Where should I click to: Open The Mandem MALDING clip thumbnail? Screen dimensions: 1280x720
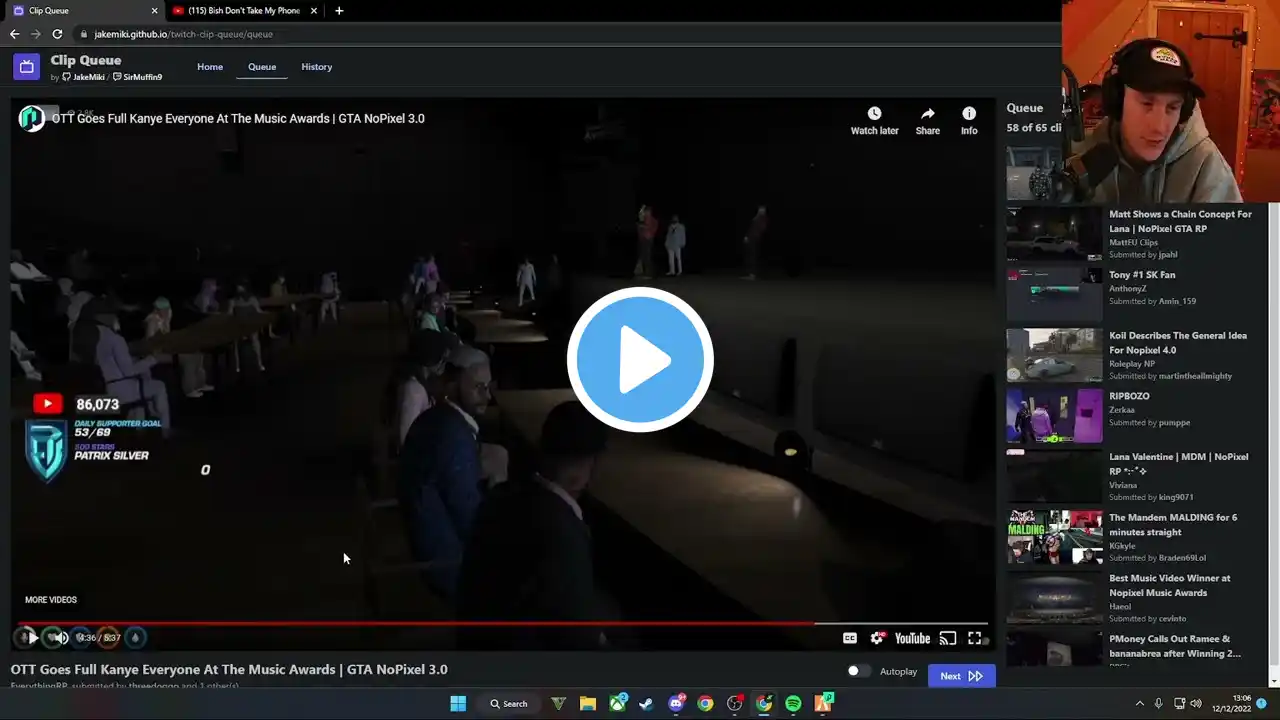tap(1054, 537)
